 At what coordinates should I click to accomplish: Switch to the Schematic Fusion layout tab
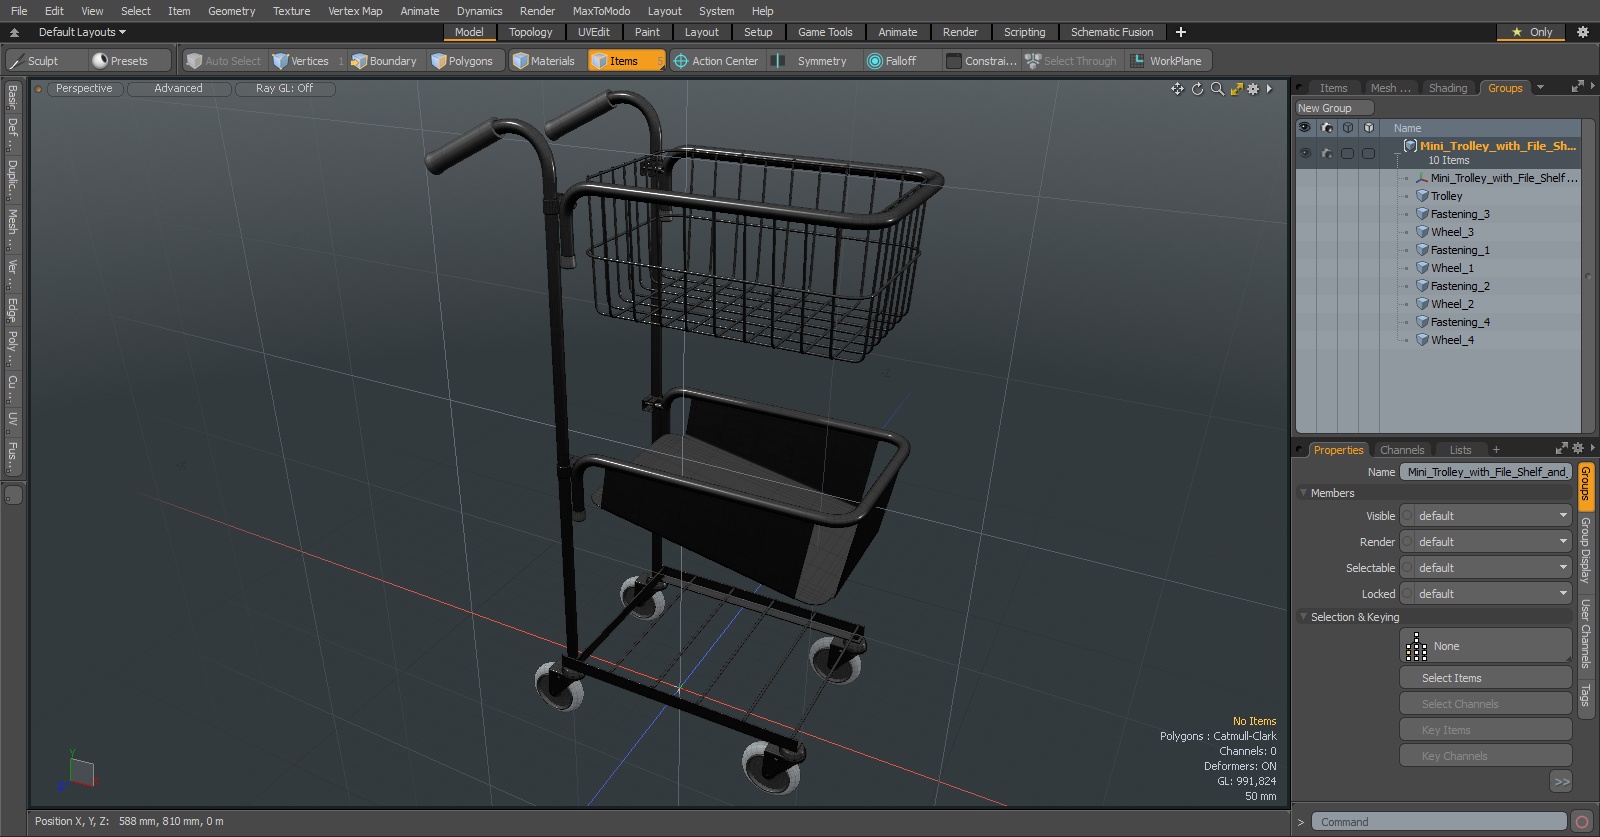point(1112,32)
